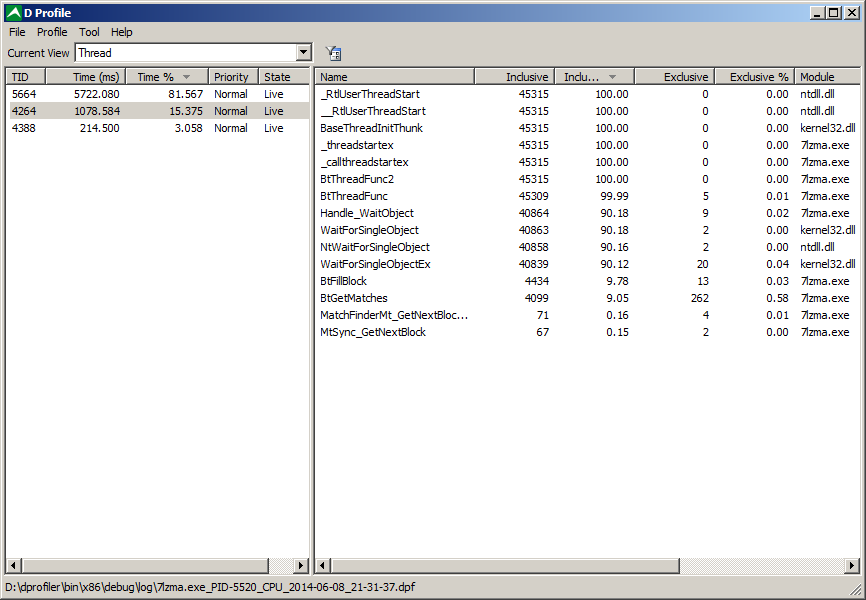Select BtThreadFunc2 function row
The width and height of the screenshot is (866, 600).
coord(588,179)
